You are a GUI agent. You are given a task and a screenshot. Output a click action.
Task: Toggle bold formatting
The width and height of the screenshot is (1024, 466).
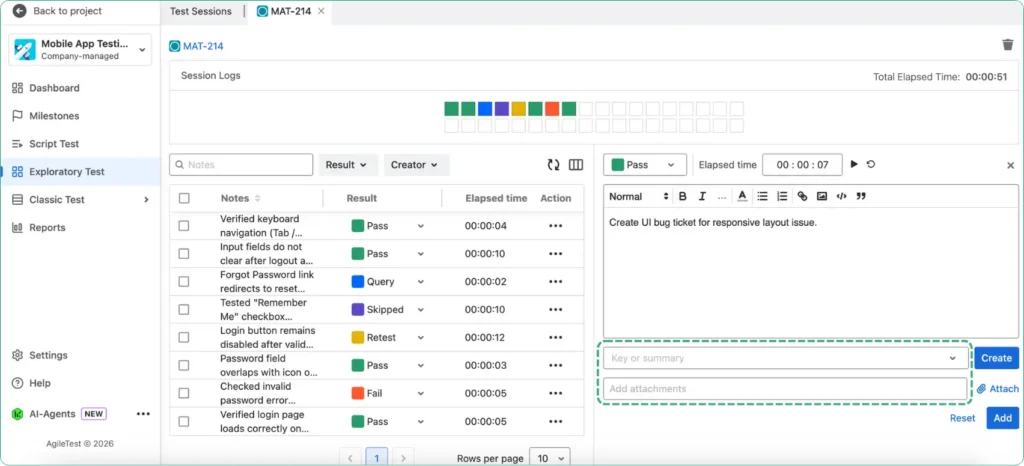[682, 196]
